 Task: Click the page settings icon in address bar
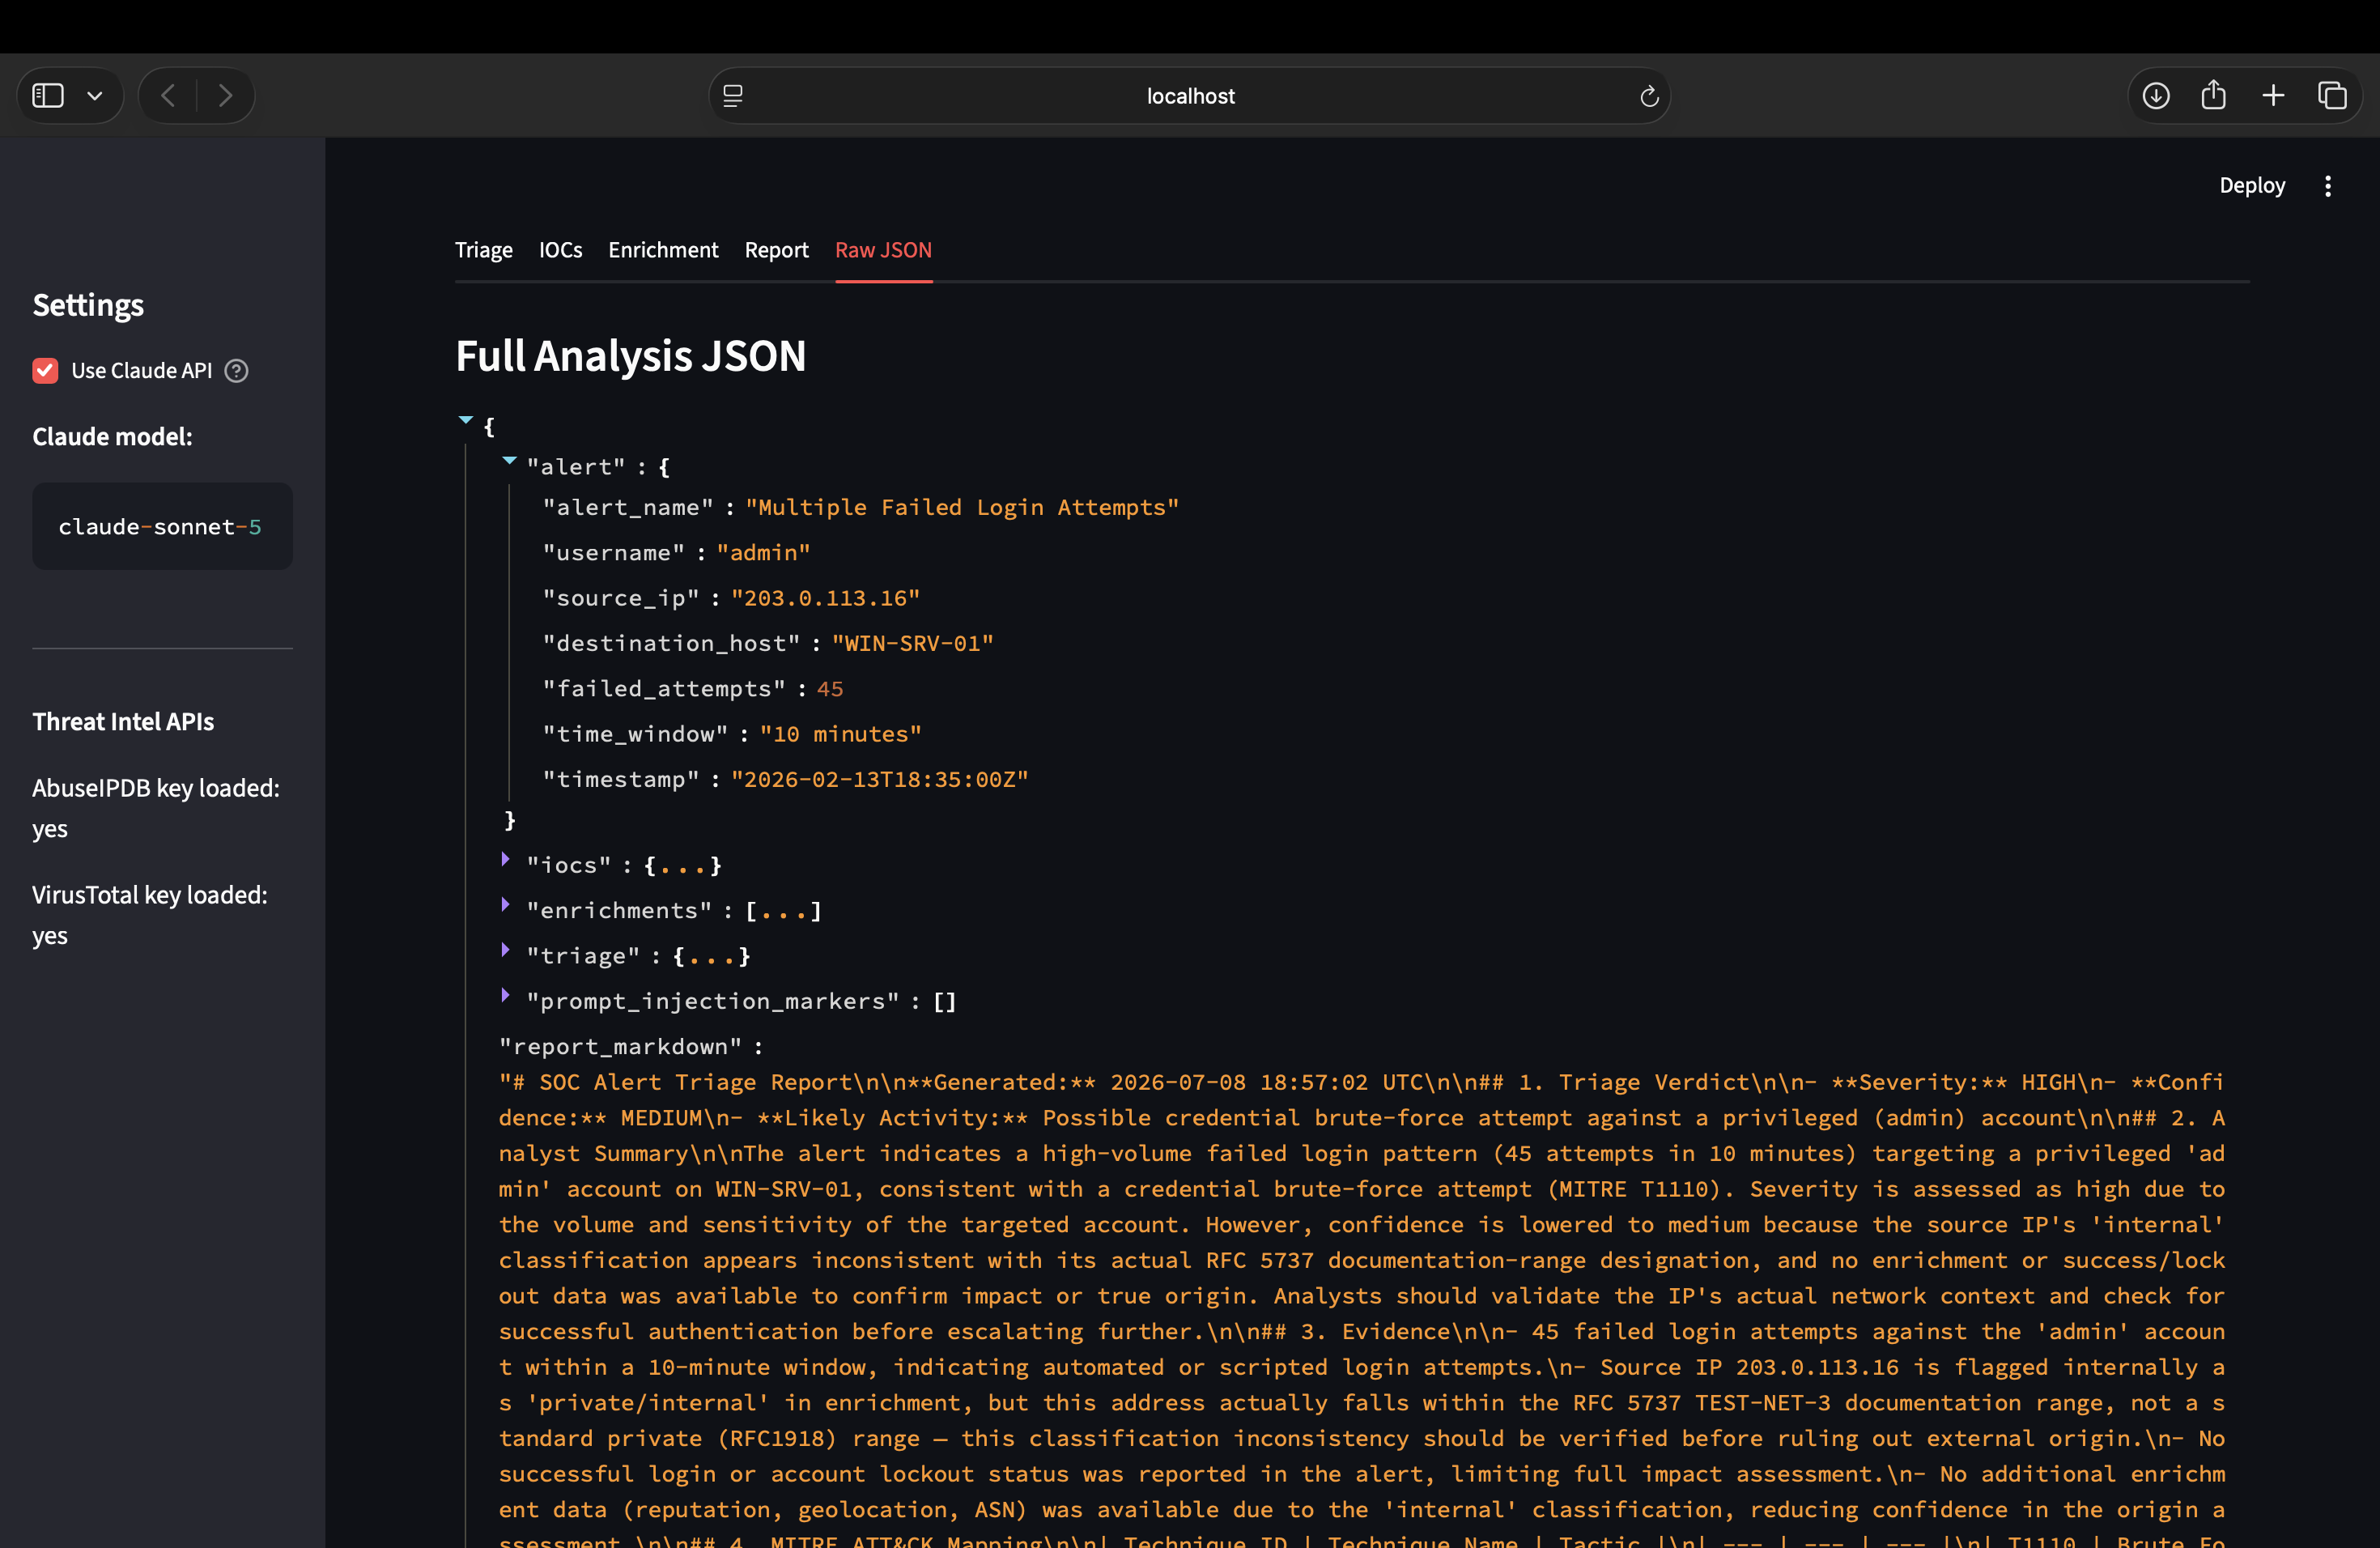pos(733,96)
